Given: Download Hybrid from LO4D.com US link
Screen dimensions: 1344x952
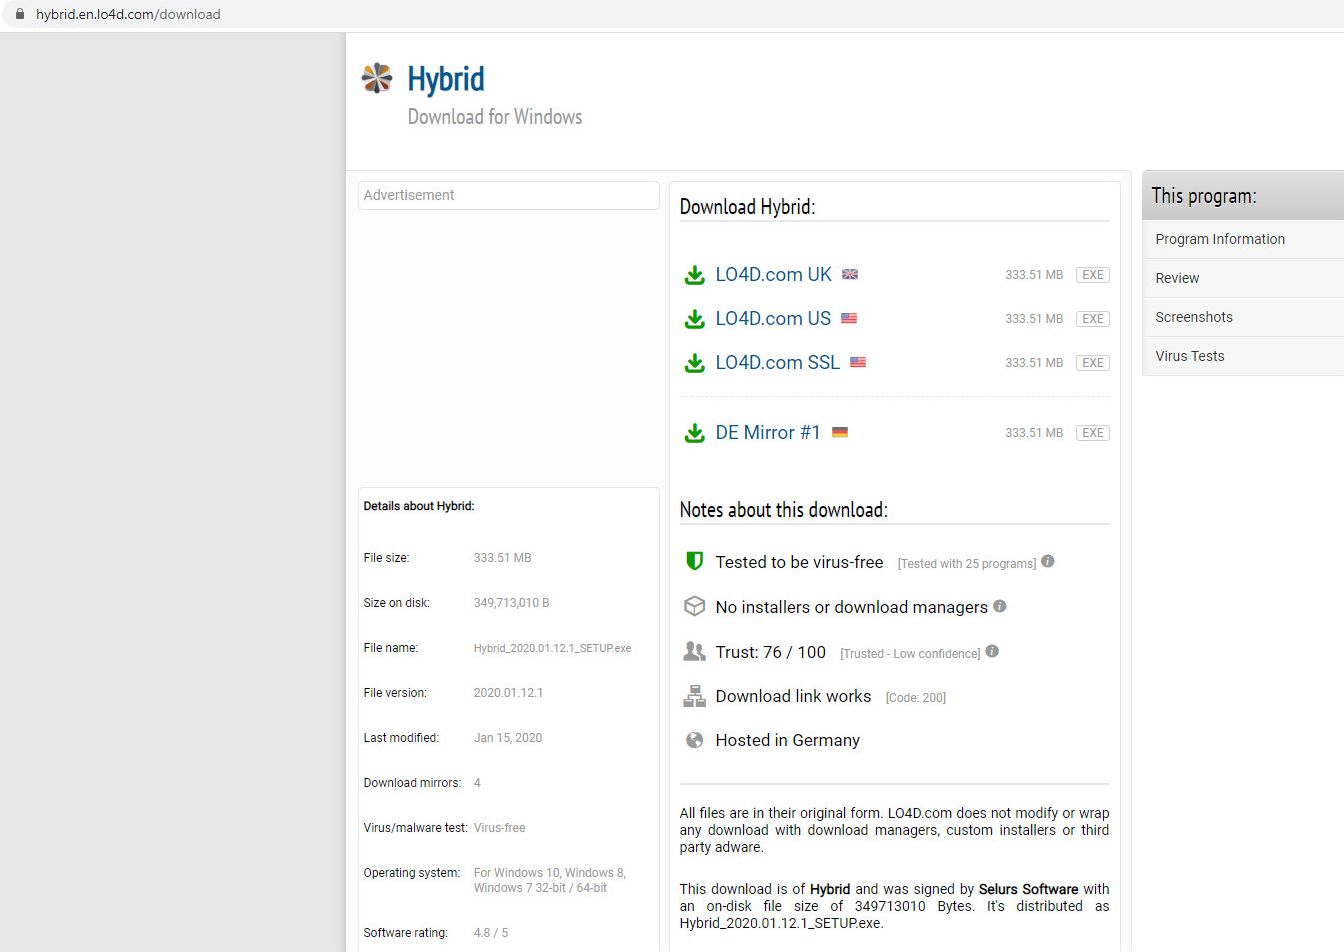Looking at the screenshot, I should [773, 318].
